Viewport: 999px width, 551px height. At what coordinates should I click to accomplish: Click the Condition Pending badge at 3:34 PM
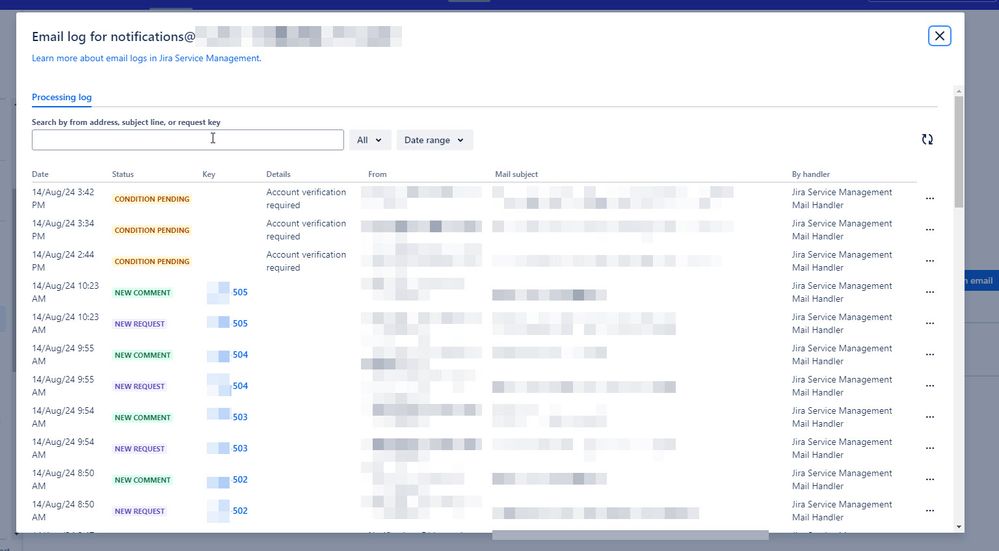point(152,230)
